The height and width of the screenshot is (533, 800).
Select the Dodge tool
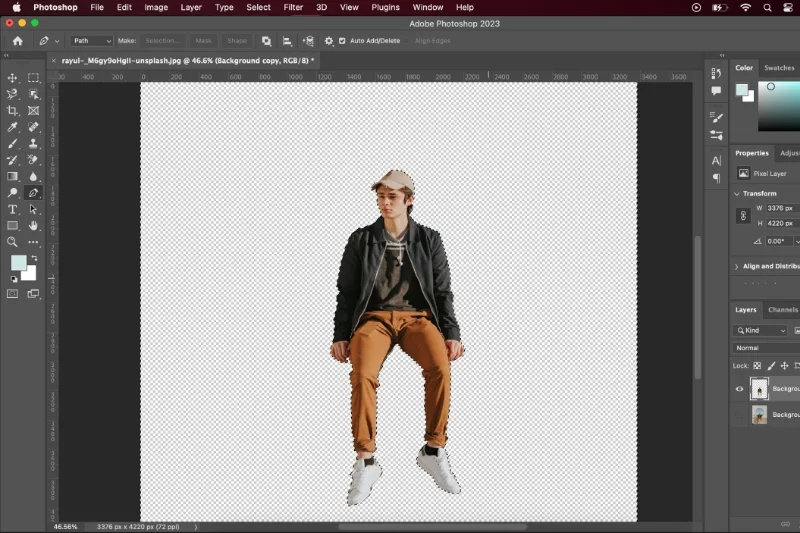12,193
